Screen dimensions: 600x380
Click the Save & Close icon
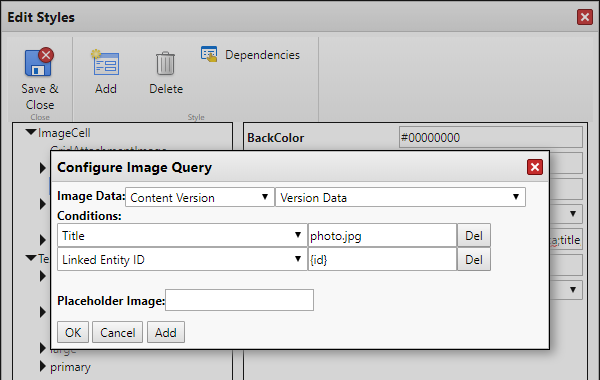click(39, 62)
